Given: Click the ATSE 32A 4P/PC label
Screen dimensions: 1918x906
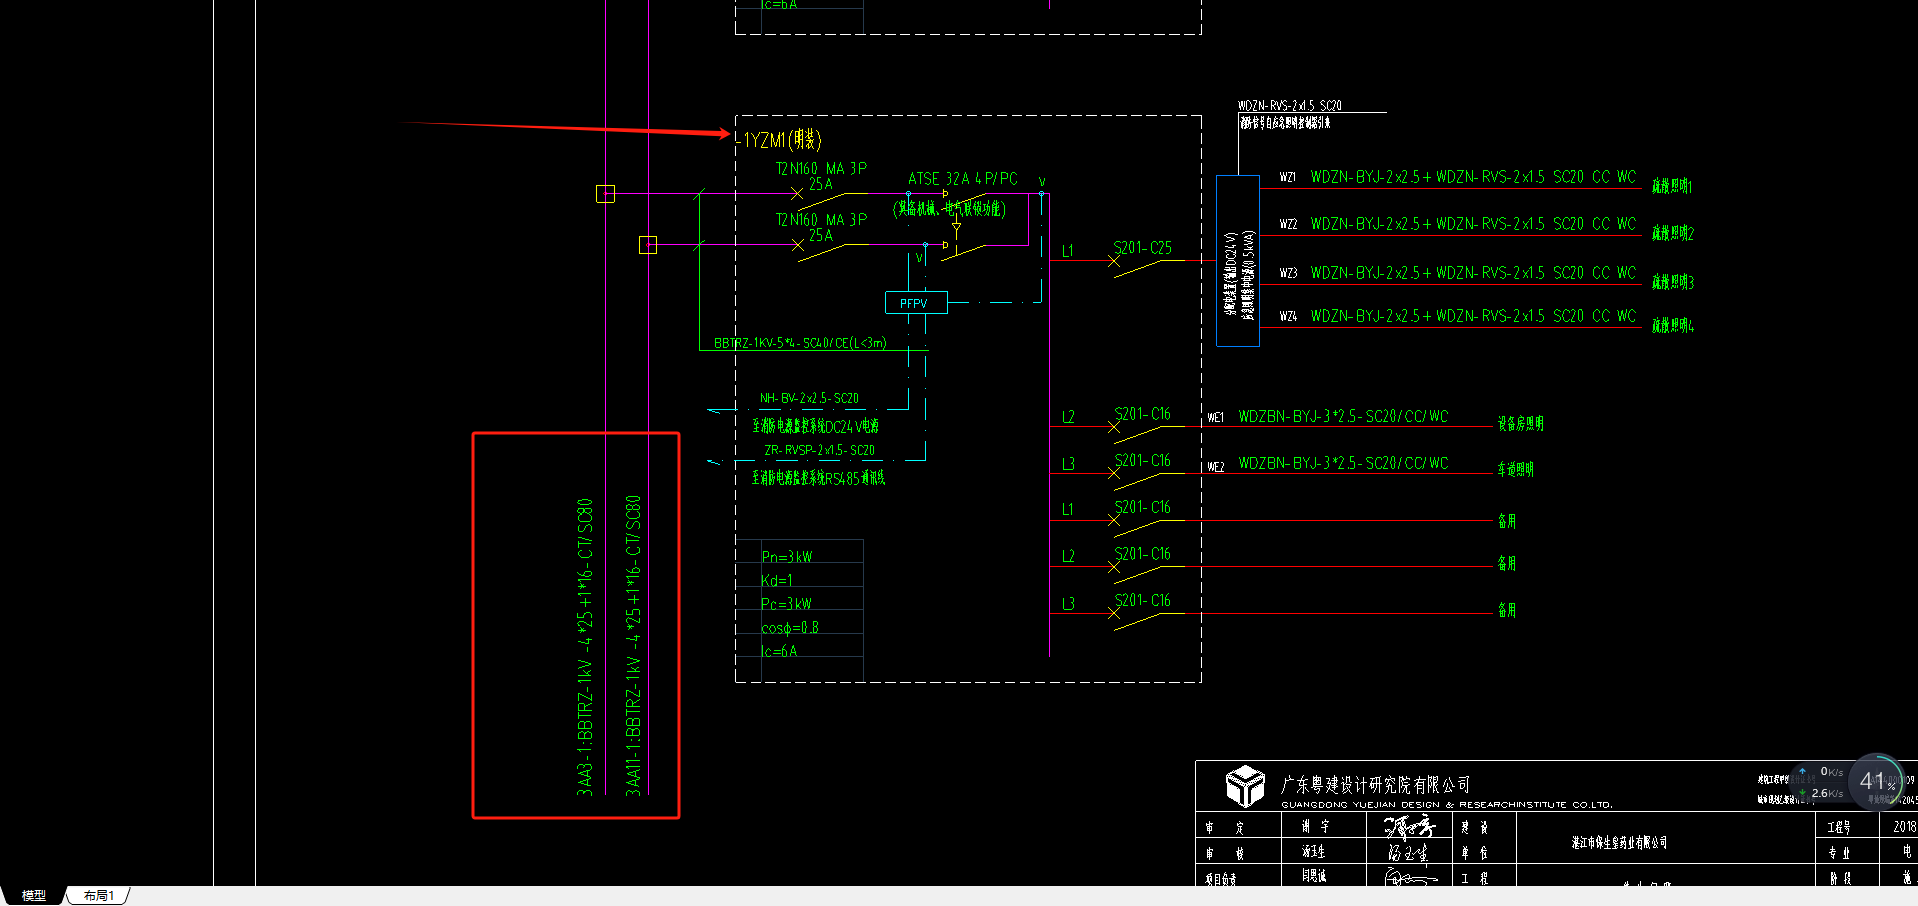Looking at the screenshot, I should pos(962,179).
